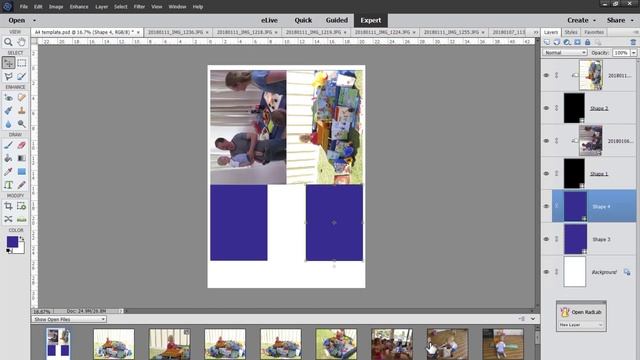Toggle visibility of Shape 4 layer
640x360 pixels.
point(547,206)
